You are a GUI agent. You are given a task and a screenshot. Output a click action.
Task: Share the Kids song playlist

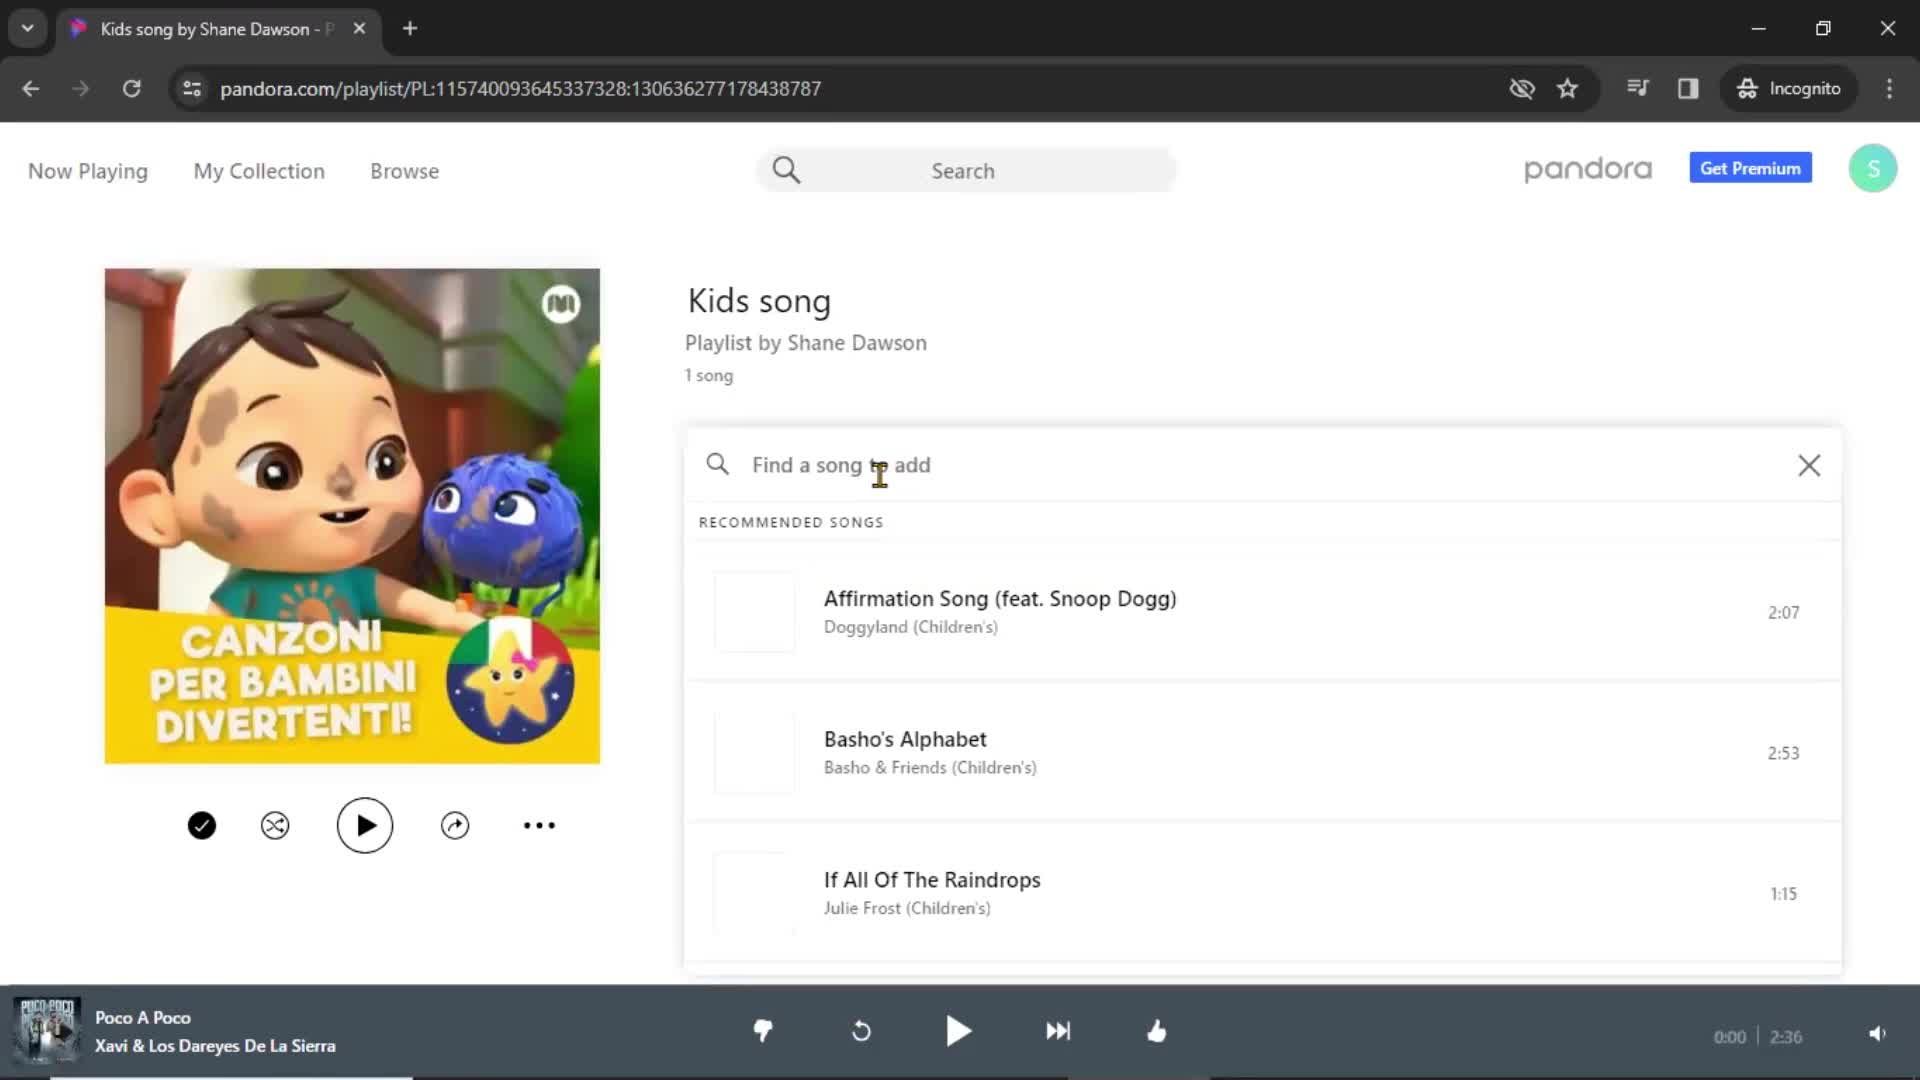[x=455, y=826]
